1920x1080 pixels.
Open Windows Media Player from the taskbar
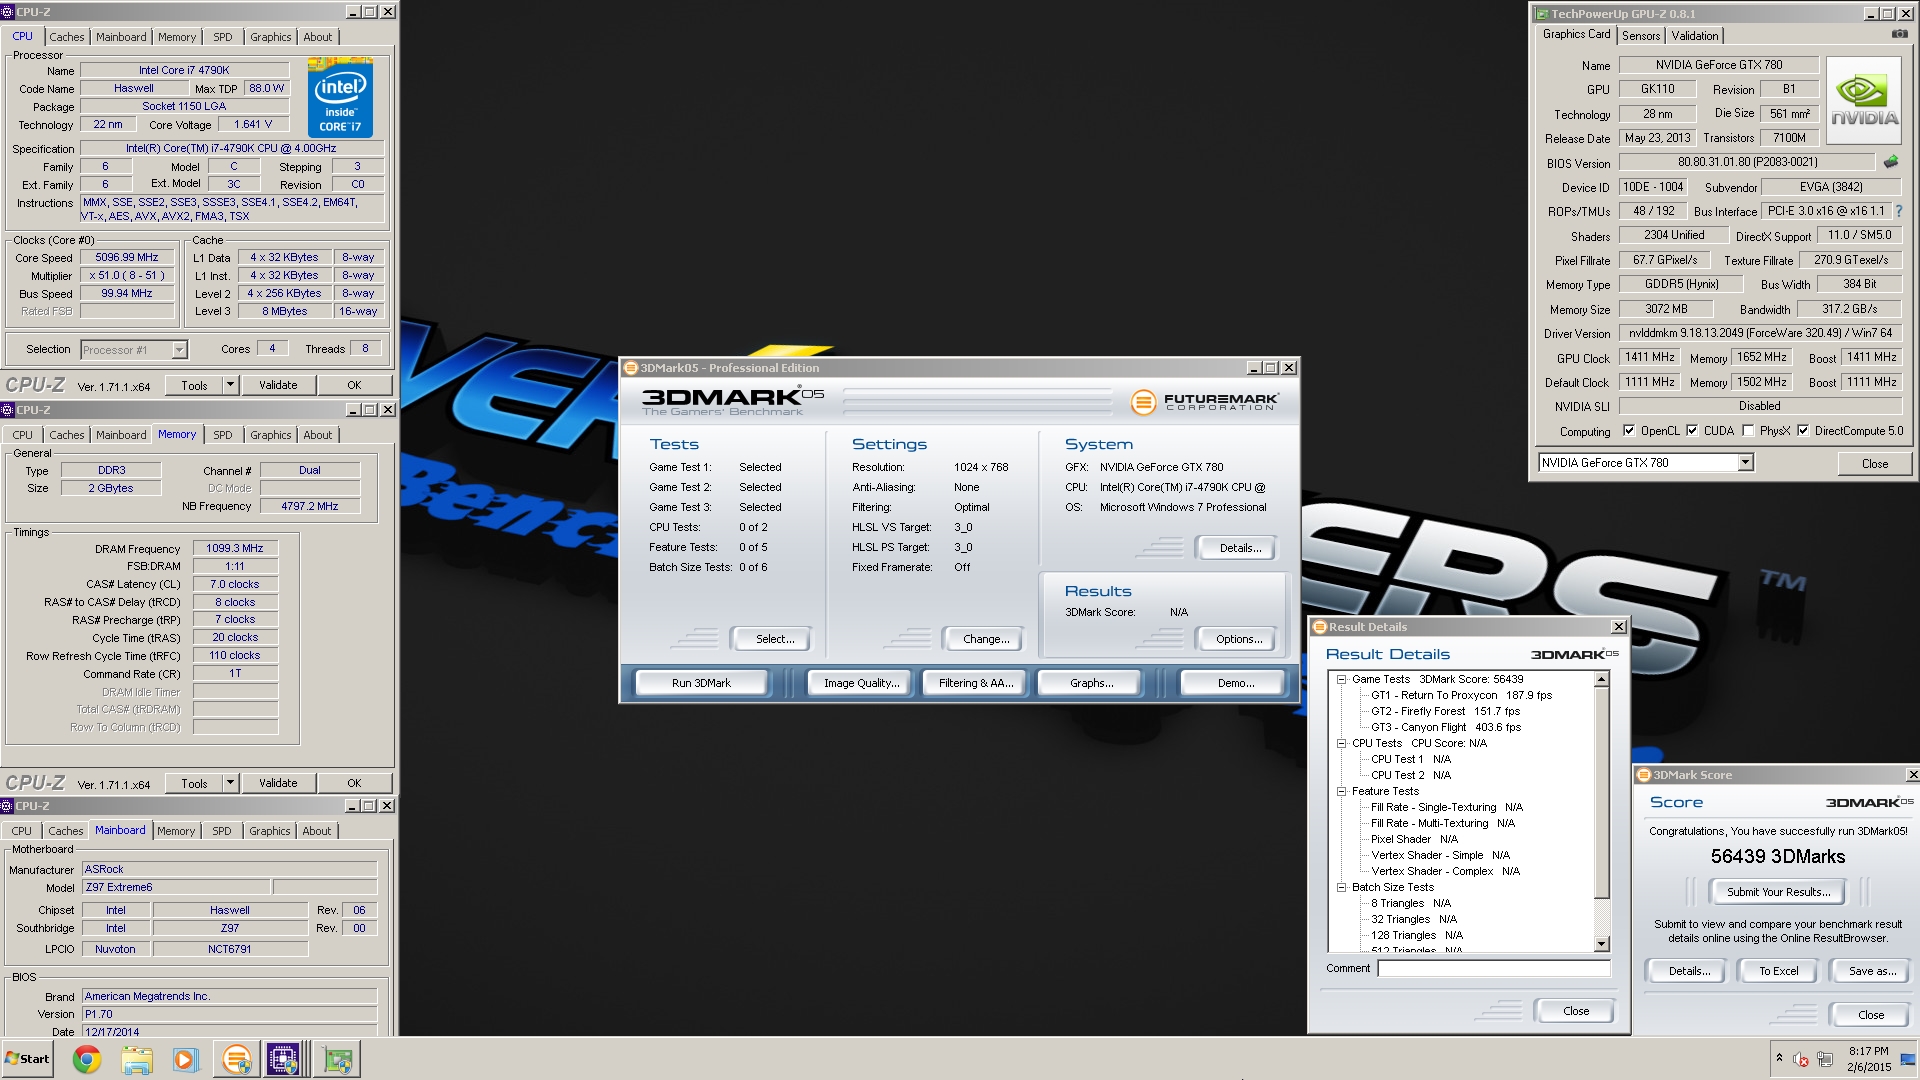tap(186, 1059)
